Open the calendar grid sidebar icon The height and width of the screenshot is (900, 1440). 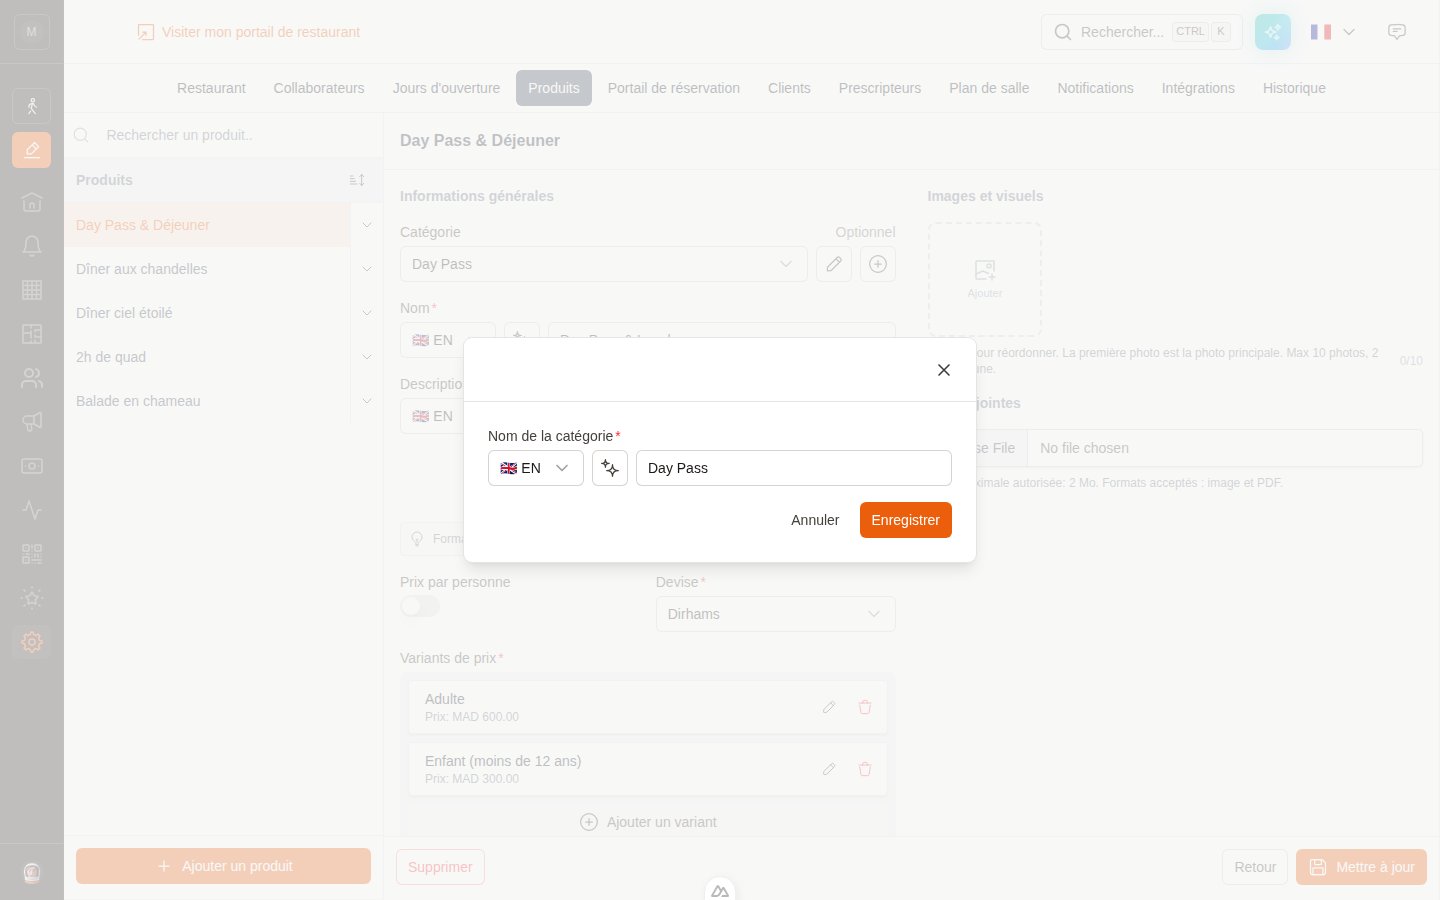pyautogui.click(x=32, y=290)
